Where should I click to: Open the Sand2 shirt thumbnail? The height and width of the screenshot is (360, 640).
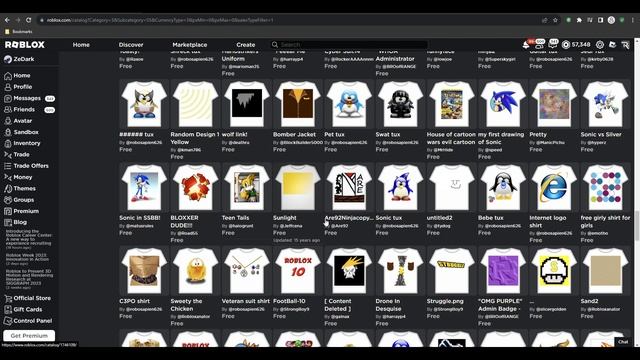(x=605, y=271)
